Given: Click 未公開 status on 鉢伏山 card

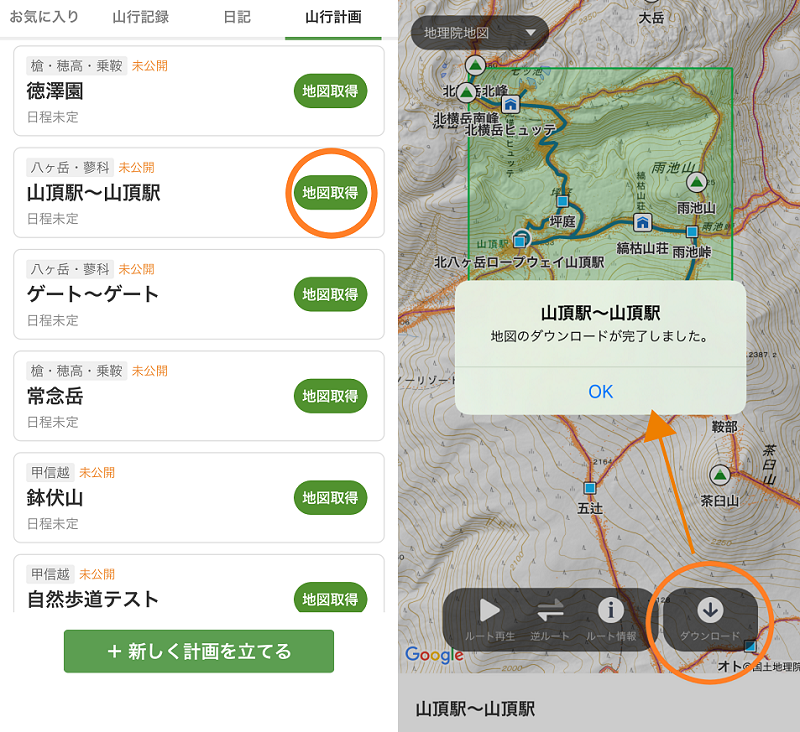Looking at the screenshot, I should coord(97,472).
